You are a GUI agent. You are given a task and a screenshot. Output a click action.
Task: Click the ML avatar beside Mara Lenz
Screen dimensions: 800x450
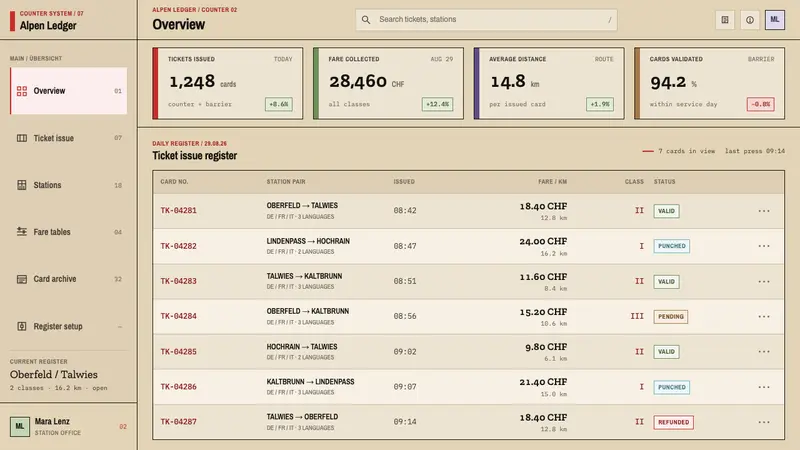[x=19, y=426]
